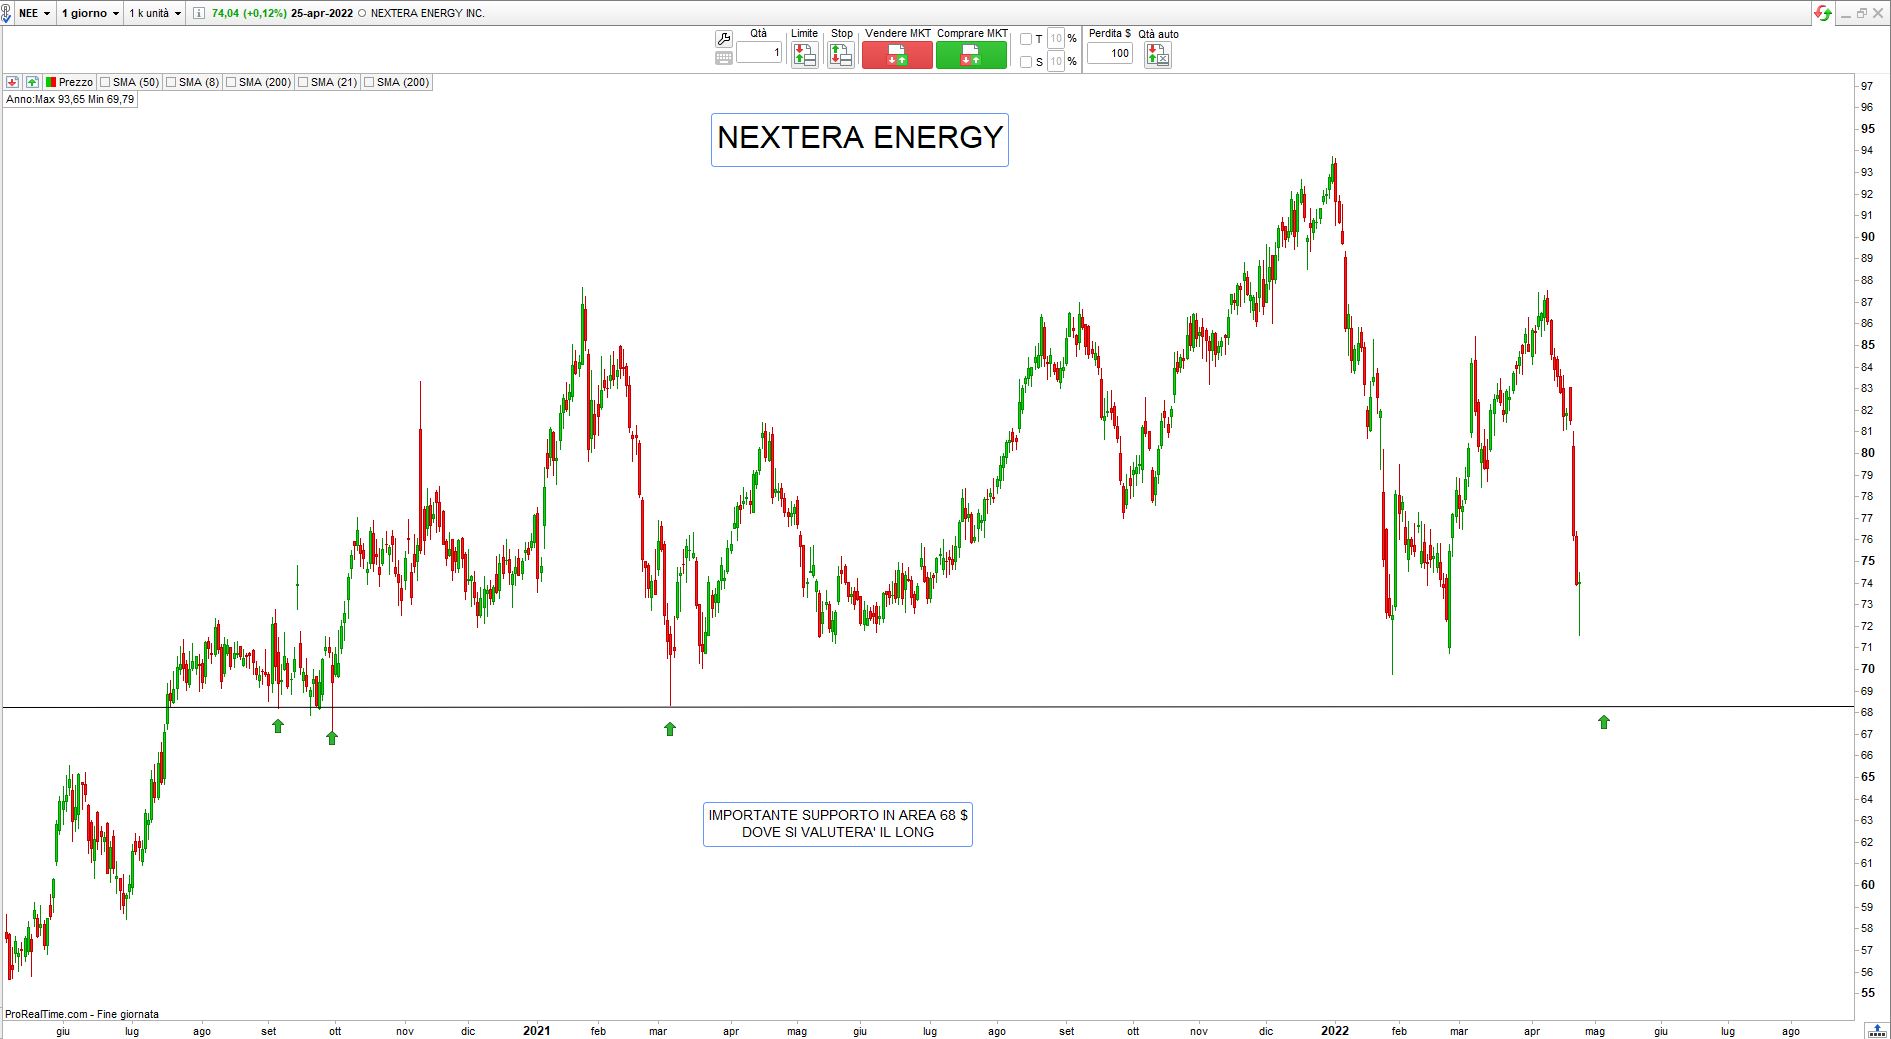Tick the SMA (8) checkbox
1891x1039 pixels.
171,82
